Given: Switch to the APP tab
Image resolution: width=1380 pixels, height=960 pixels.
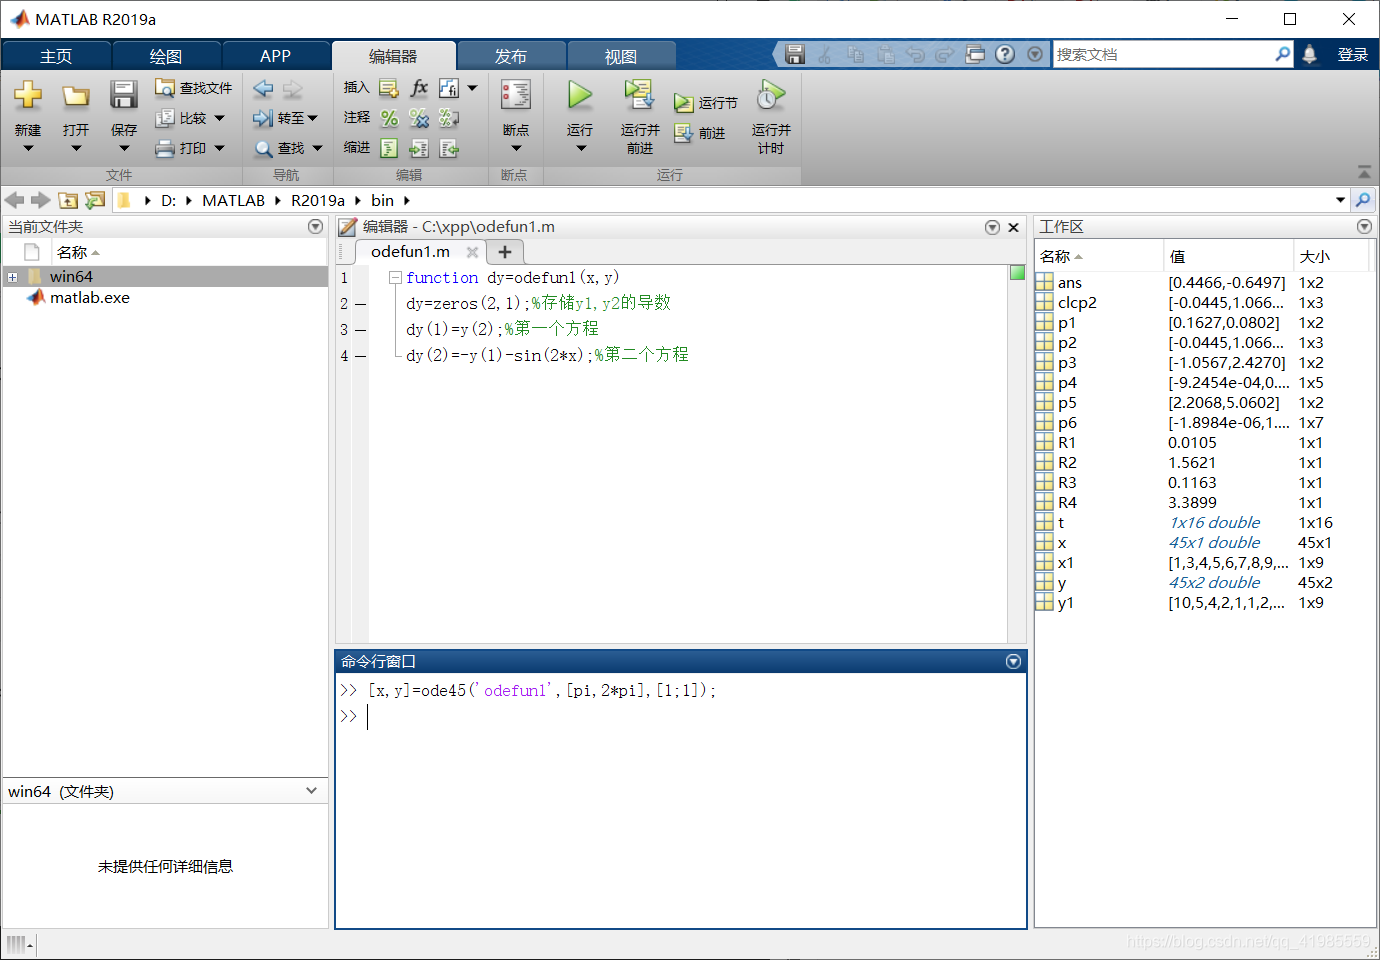Looking at the screenshot, I should pyautogui.click(x=276, y=56).
